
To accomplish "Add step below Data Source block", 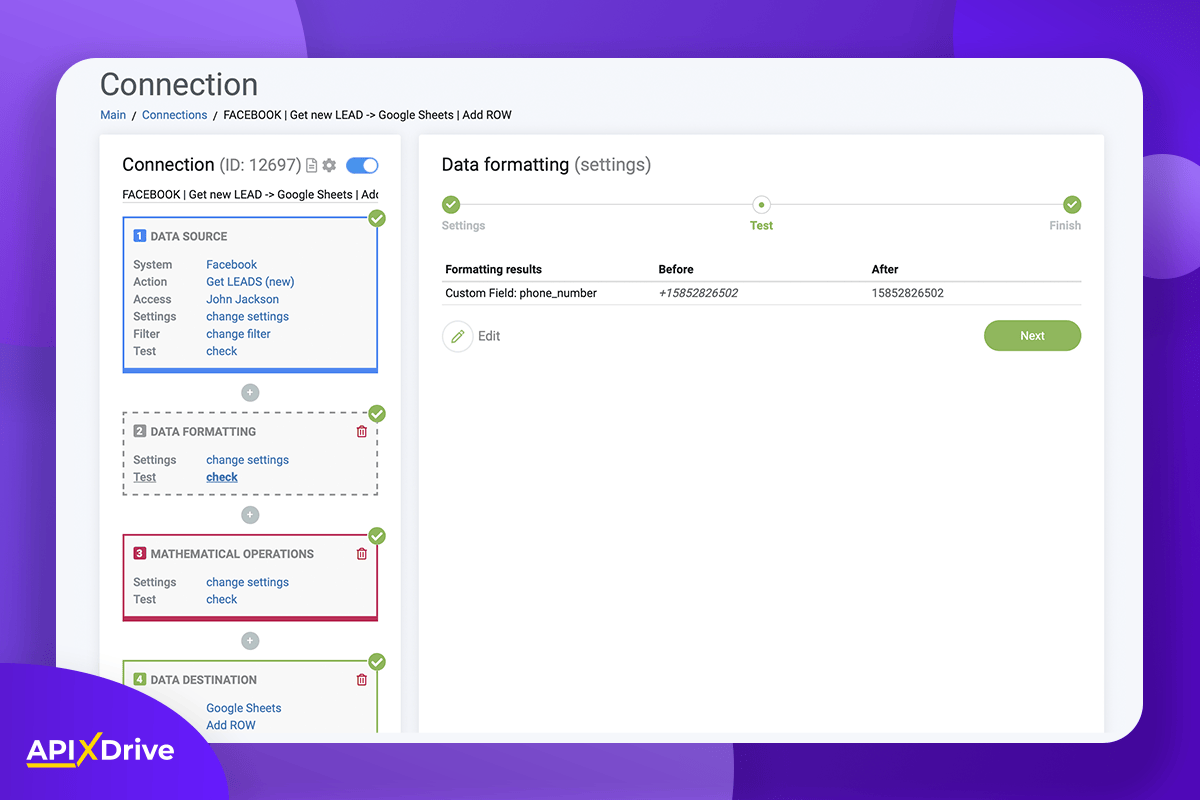I will point(250,393).
